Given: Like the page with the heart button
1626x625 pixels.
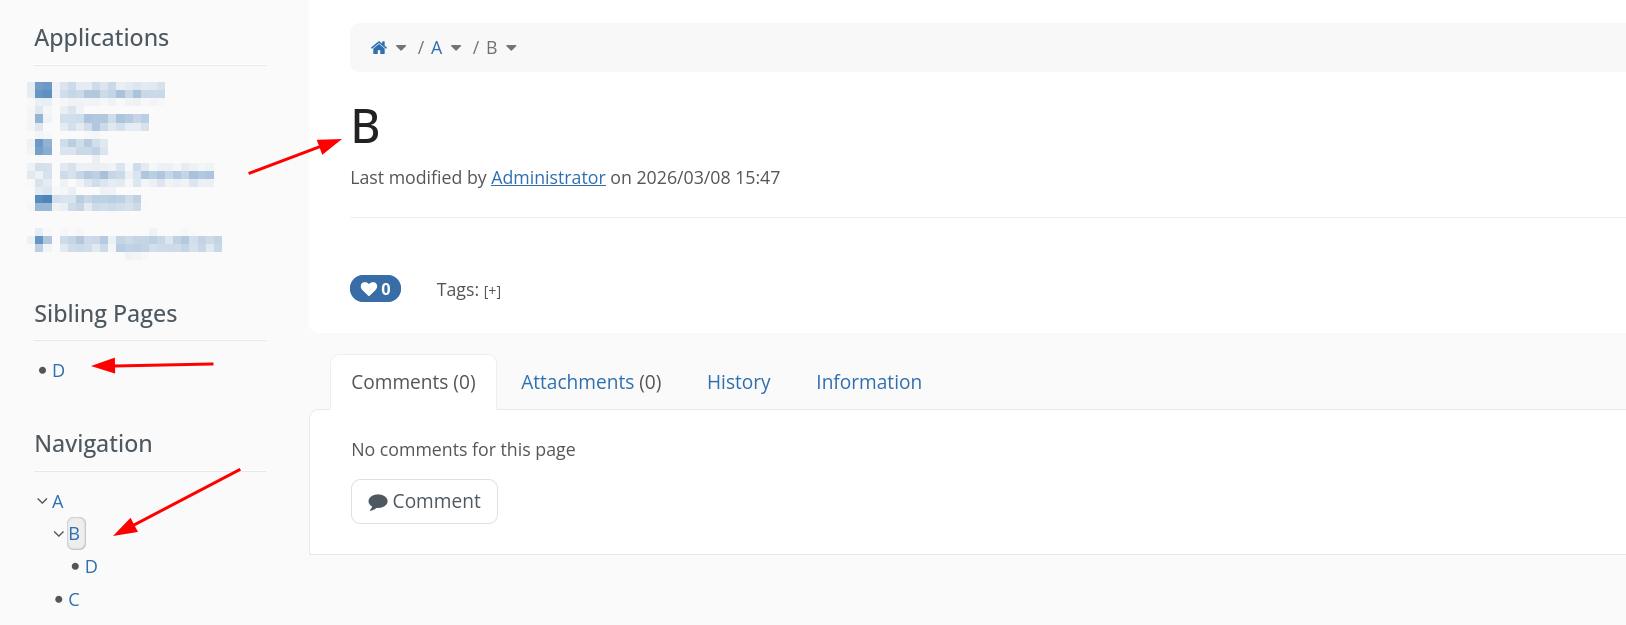Looking at the screenshot, I should [x=375, y=289].
